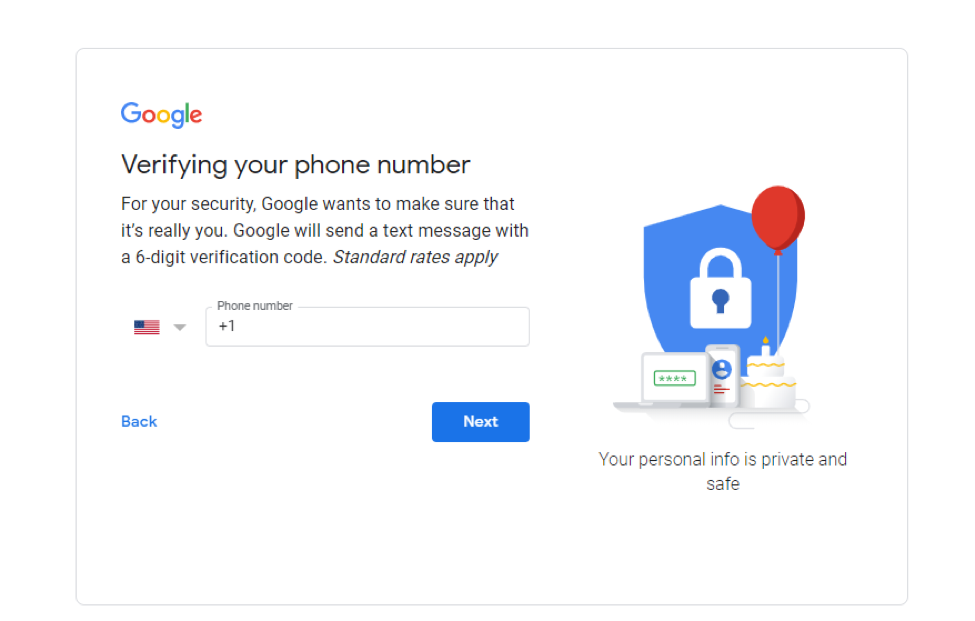Click the Phone number field label
This screenshot has height=621, width=975.
click(254, 306)
